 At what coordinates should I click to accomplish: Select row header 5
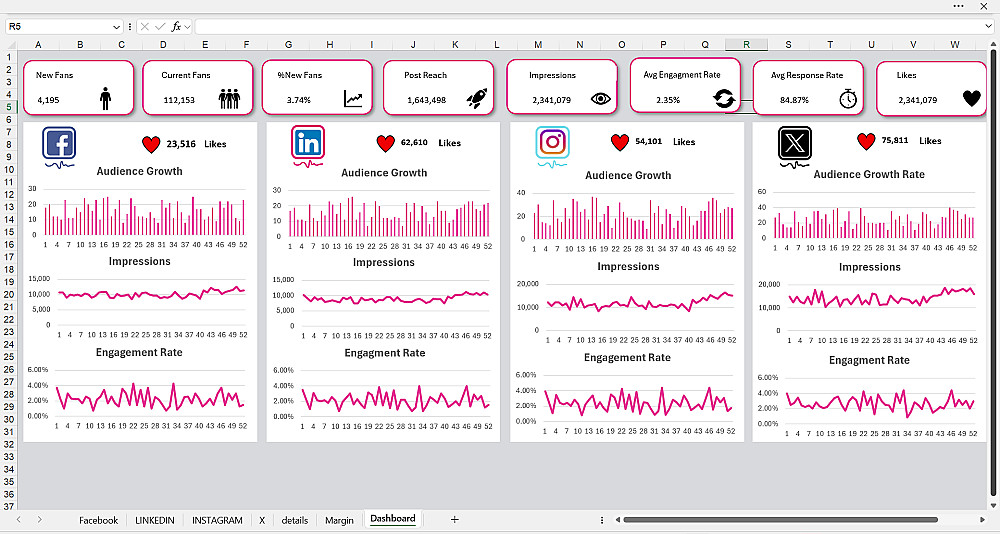pos(9,107)
